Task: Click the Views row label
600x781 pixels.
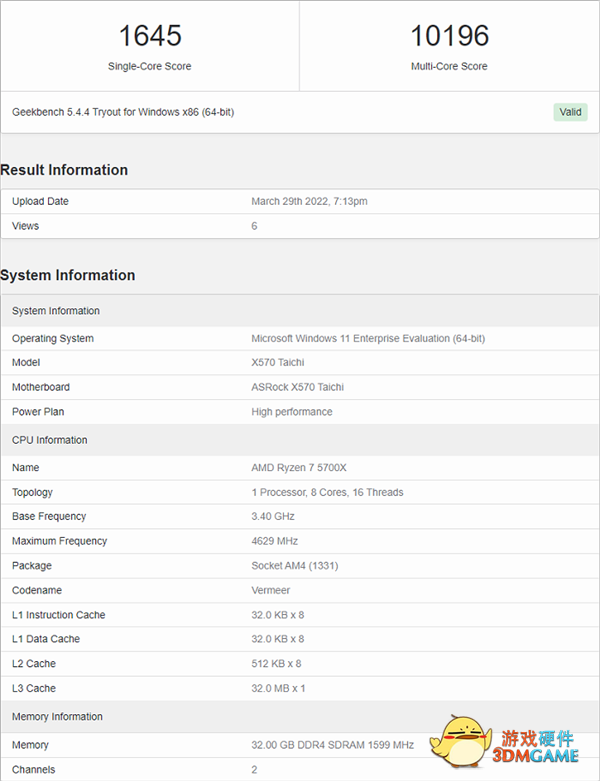Action: click(25, 226)
